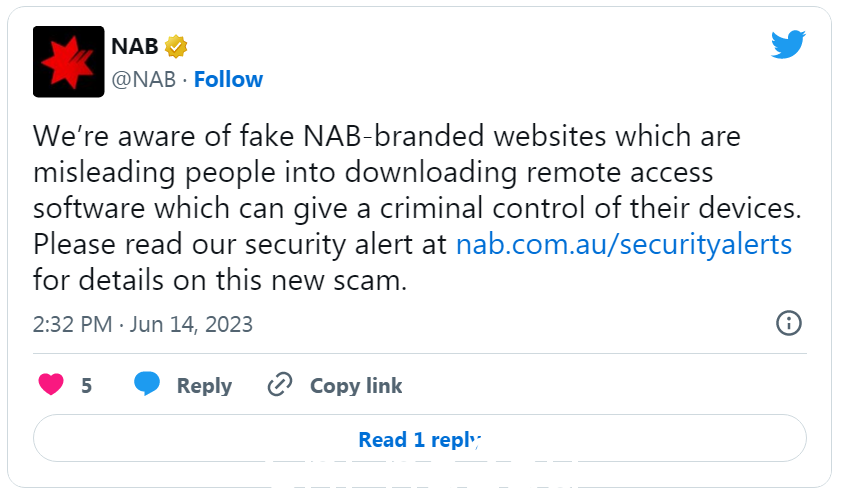Click the like count number 5
This screenshot has width=843, height=497.
pos(87,386)
